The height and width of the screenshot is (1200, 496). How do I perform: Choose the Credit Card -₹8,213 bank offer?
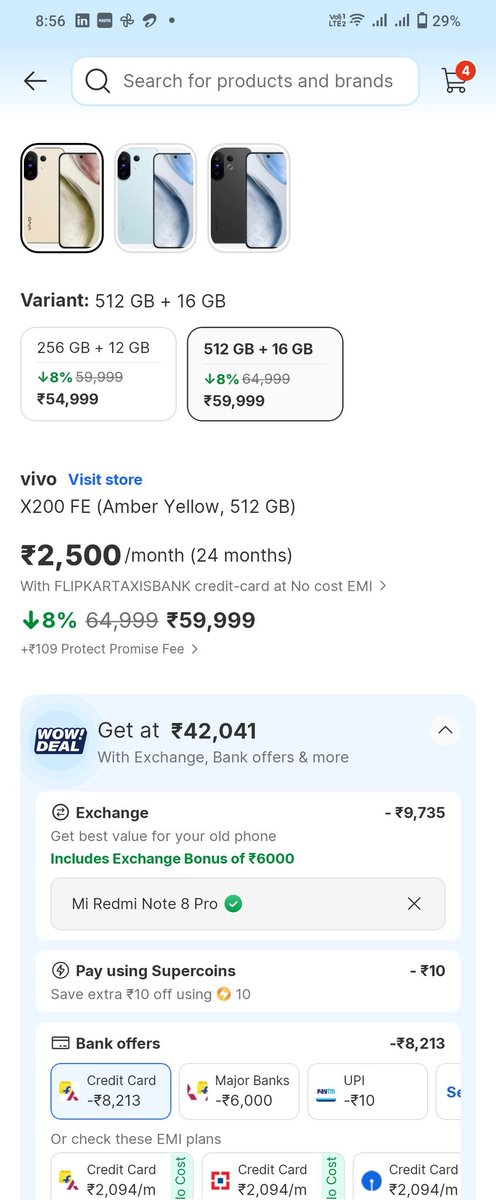111,1090
